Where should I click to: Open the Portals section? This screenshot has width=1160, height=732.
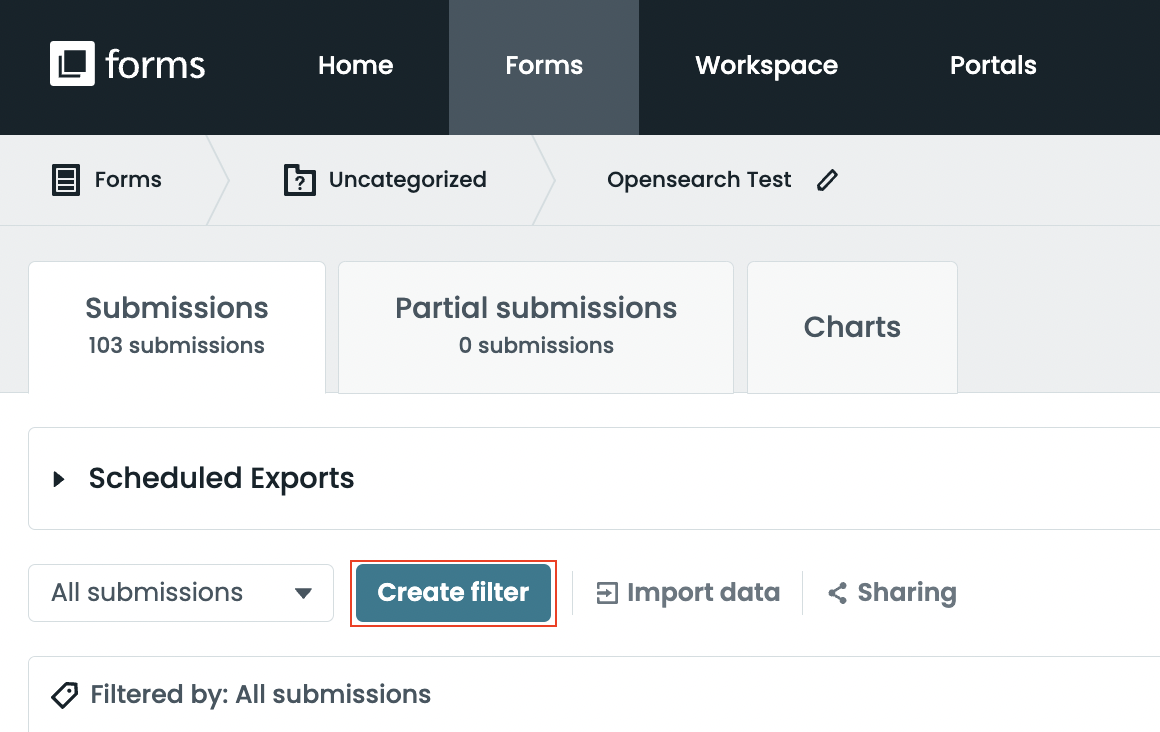993,65
